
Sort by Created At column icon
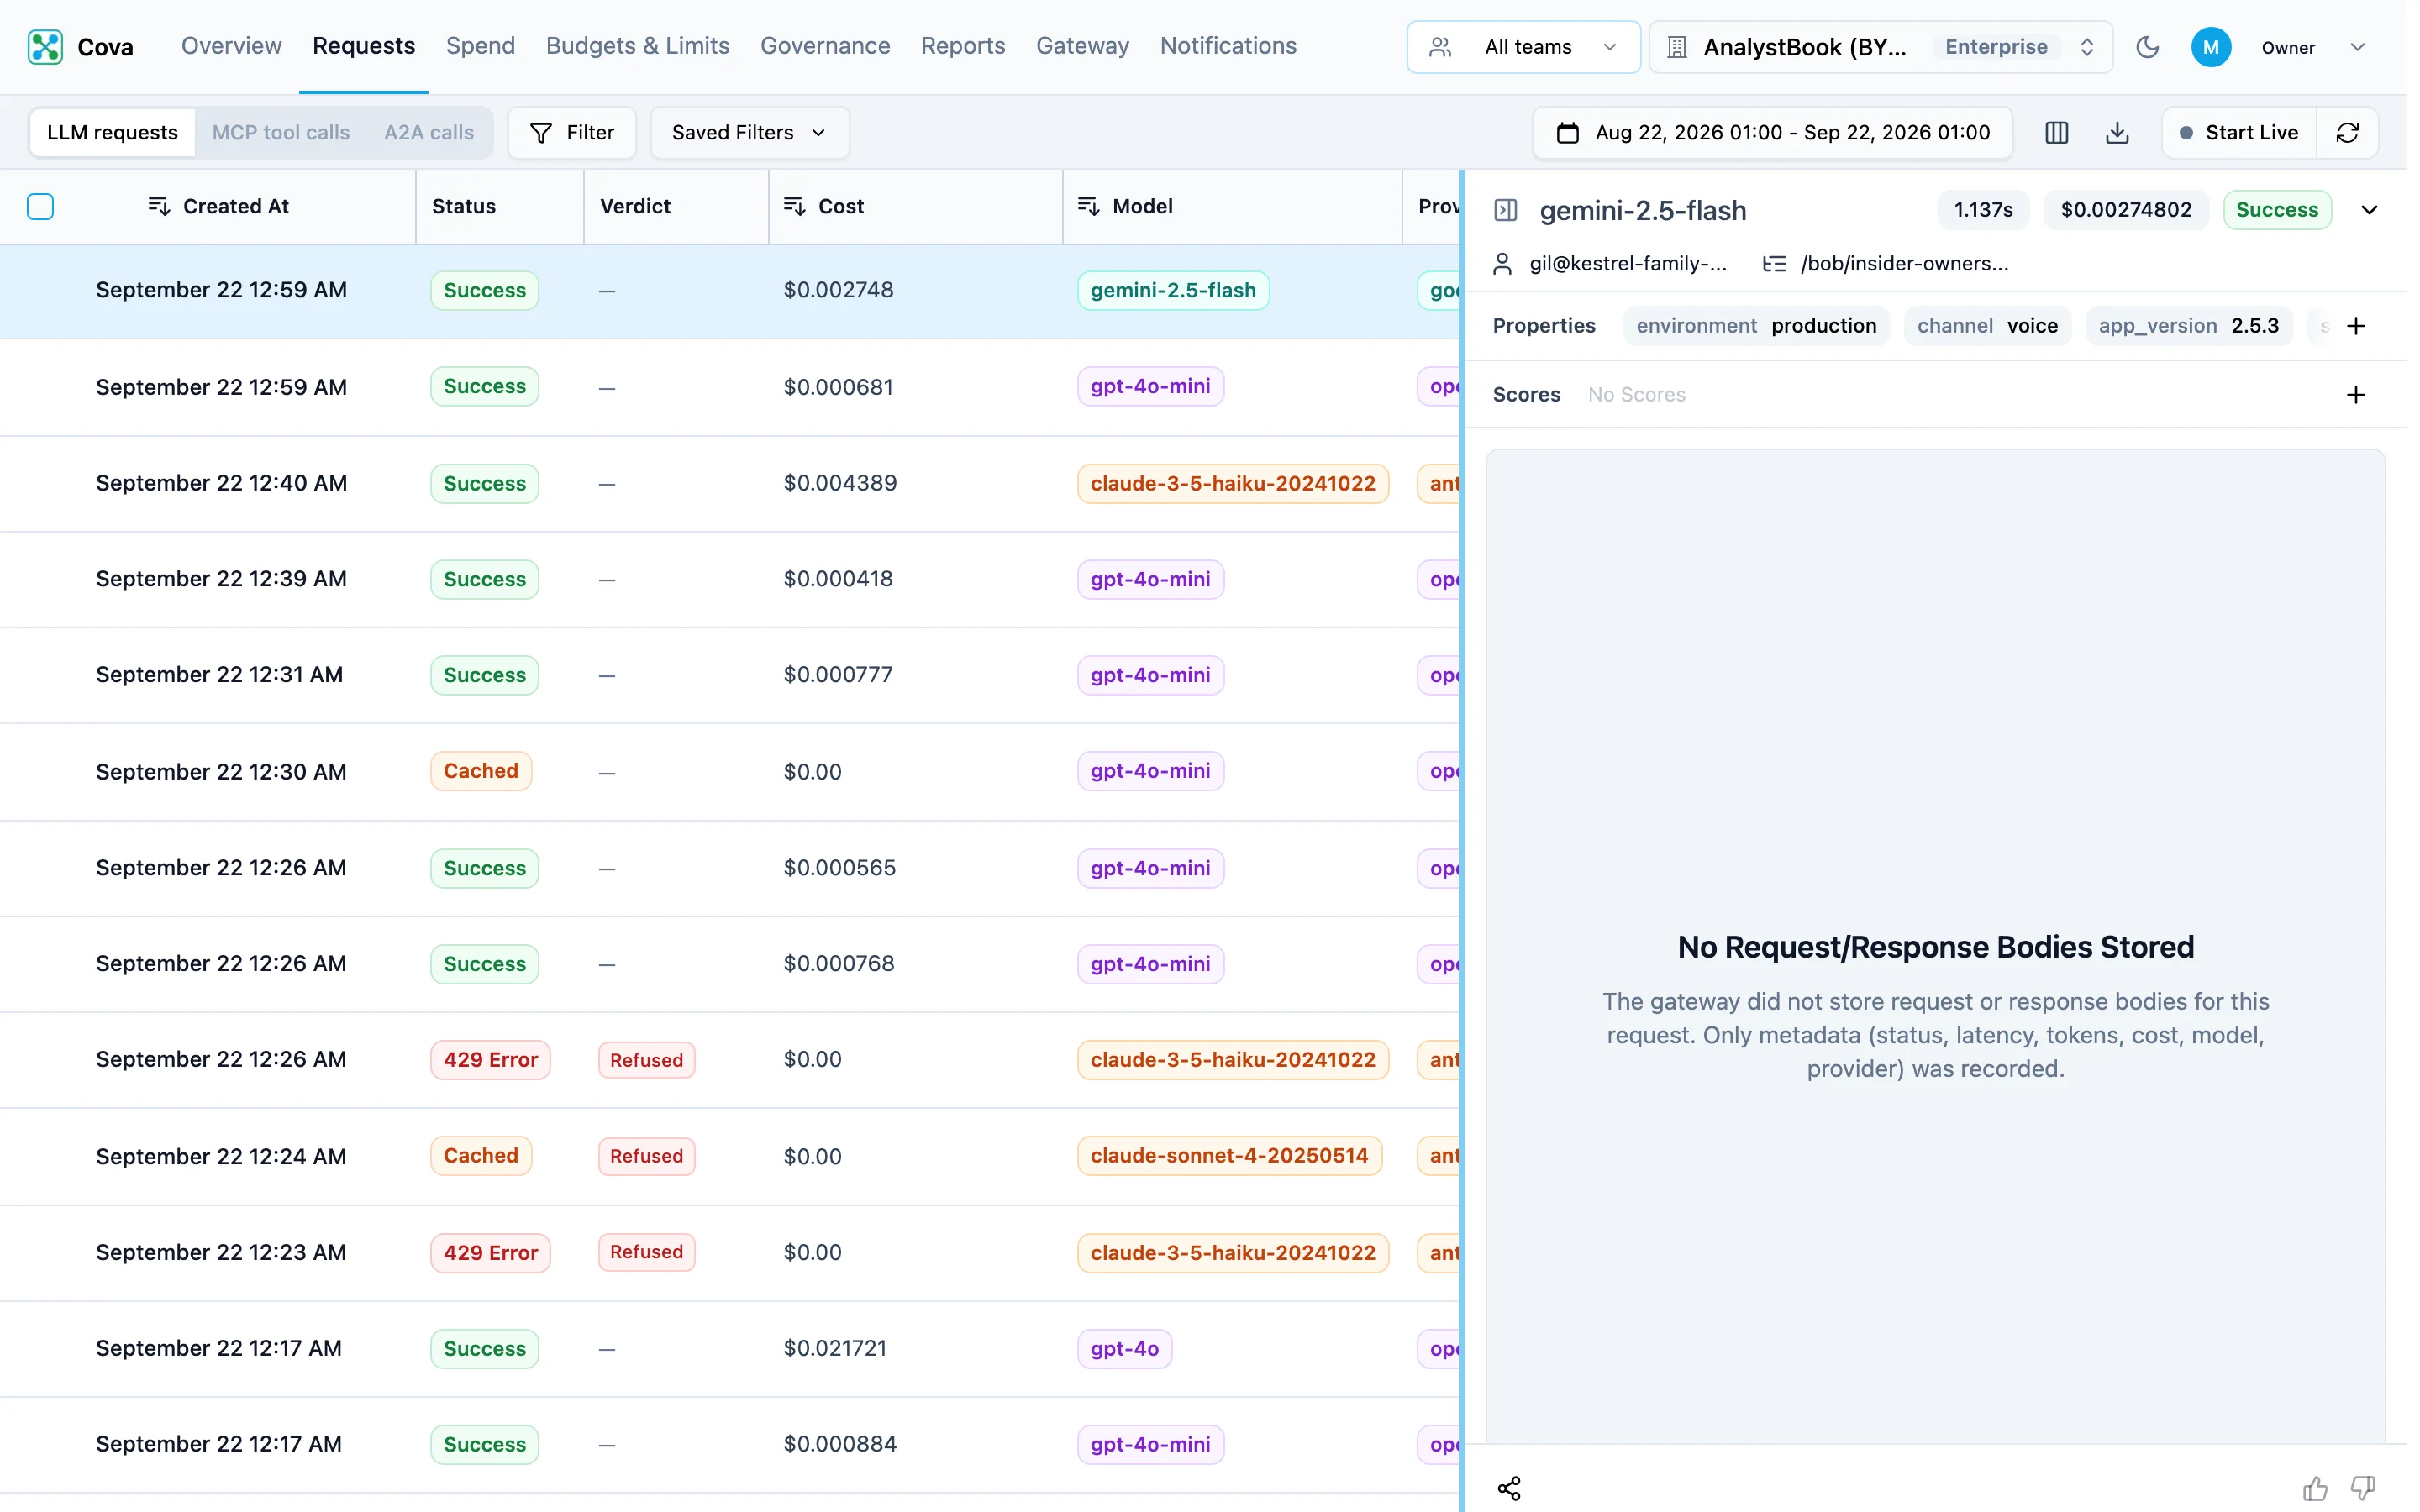(x=158, y=206)
